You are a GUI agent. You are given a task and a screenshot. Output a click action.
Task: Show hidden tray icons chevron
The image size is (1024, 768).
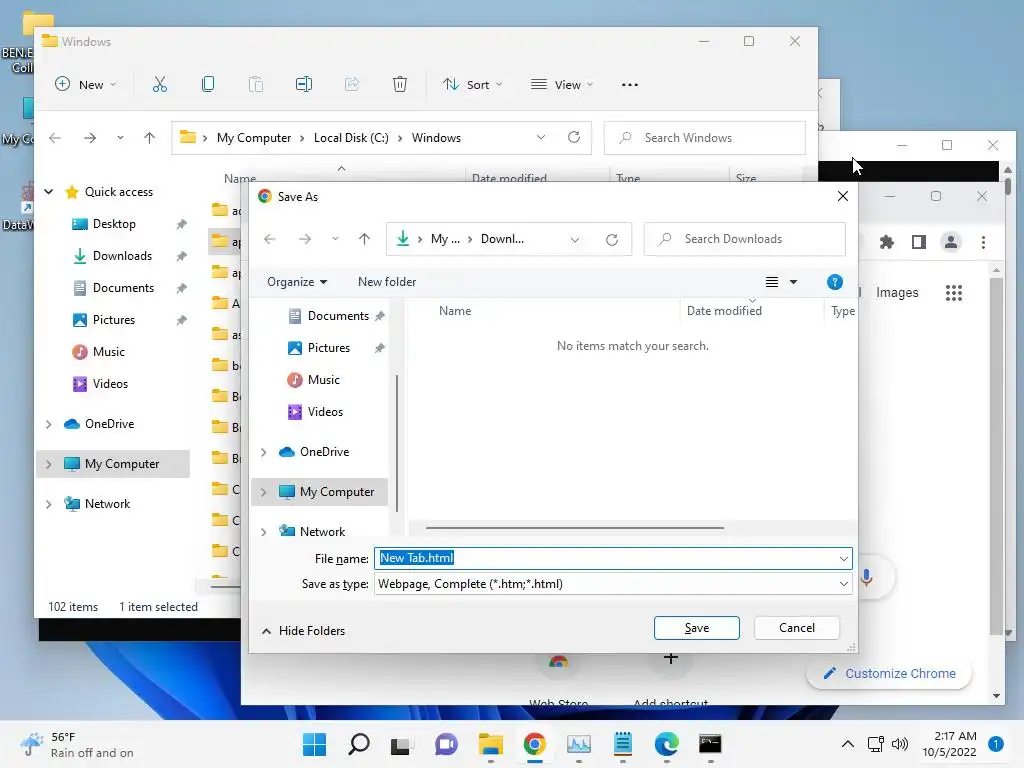click(847, 744)
